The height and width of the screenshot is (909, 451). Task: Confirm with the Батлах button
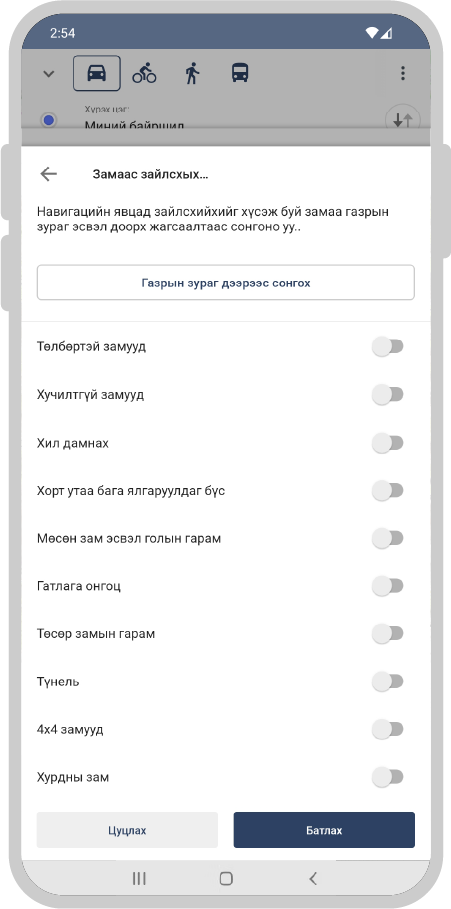coord(324,830)
